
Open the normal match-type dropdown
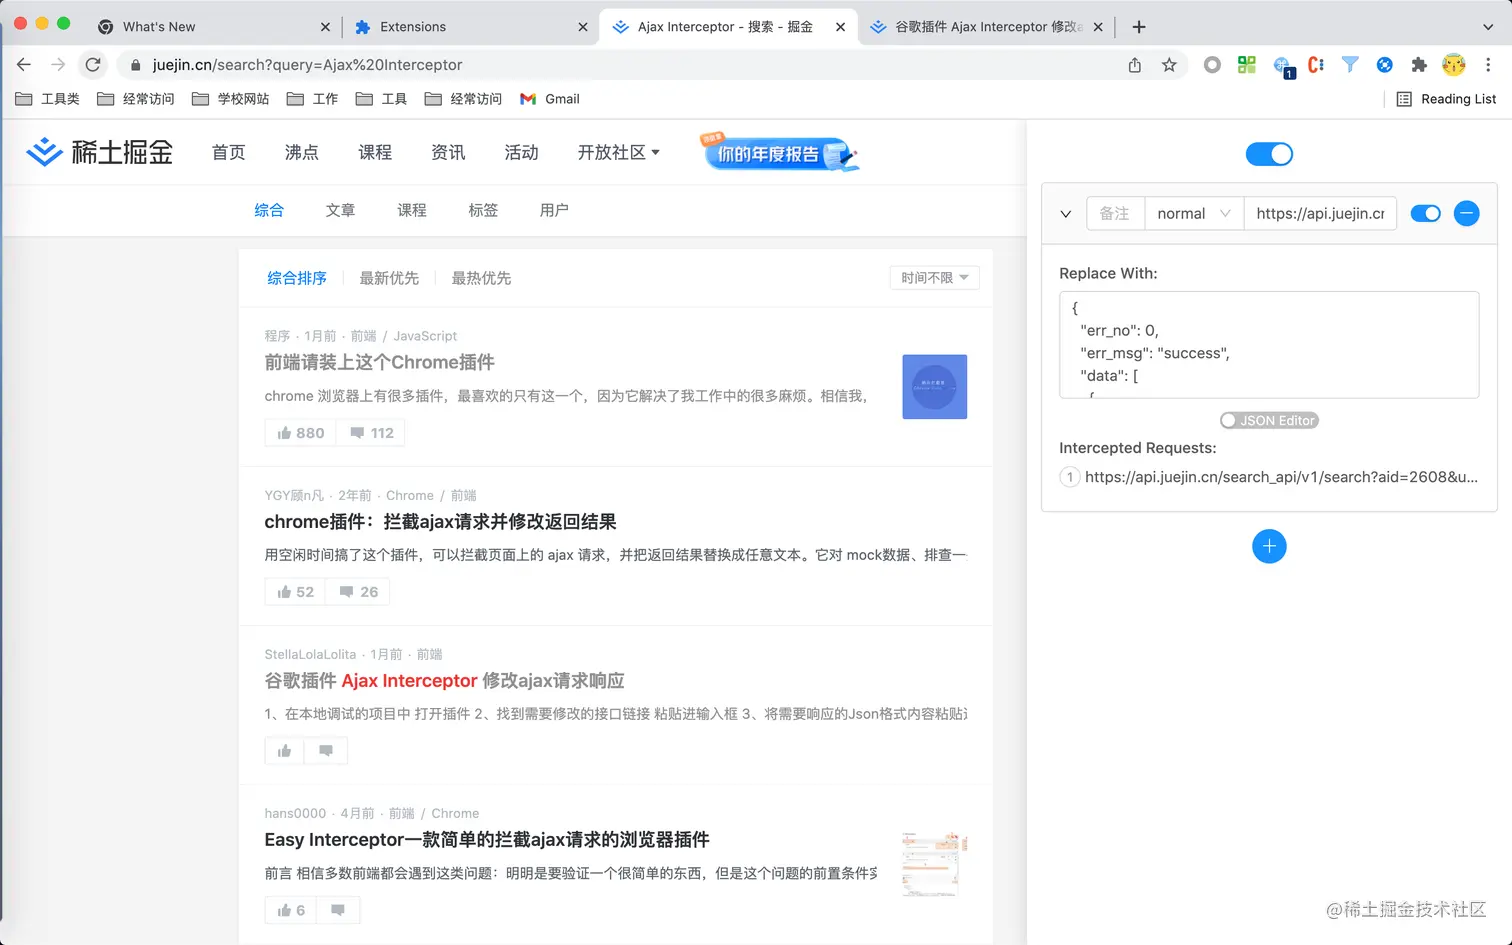pyautogui.click(x=1194, y=213)
